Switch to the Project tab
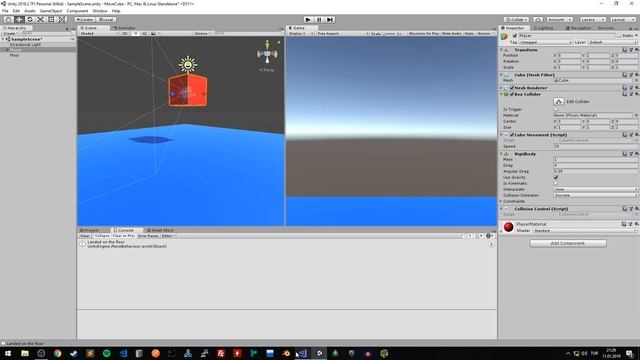Image resolution: width=640 pixels, height=360 pixels. (x=89, y=230)
